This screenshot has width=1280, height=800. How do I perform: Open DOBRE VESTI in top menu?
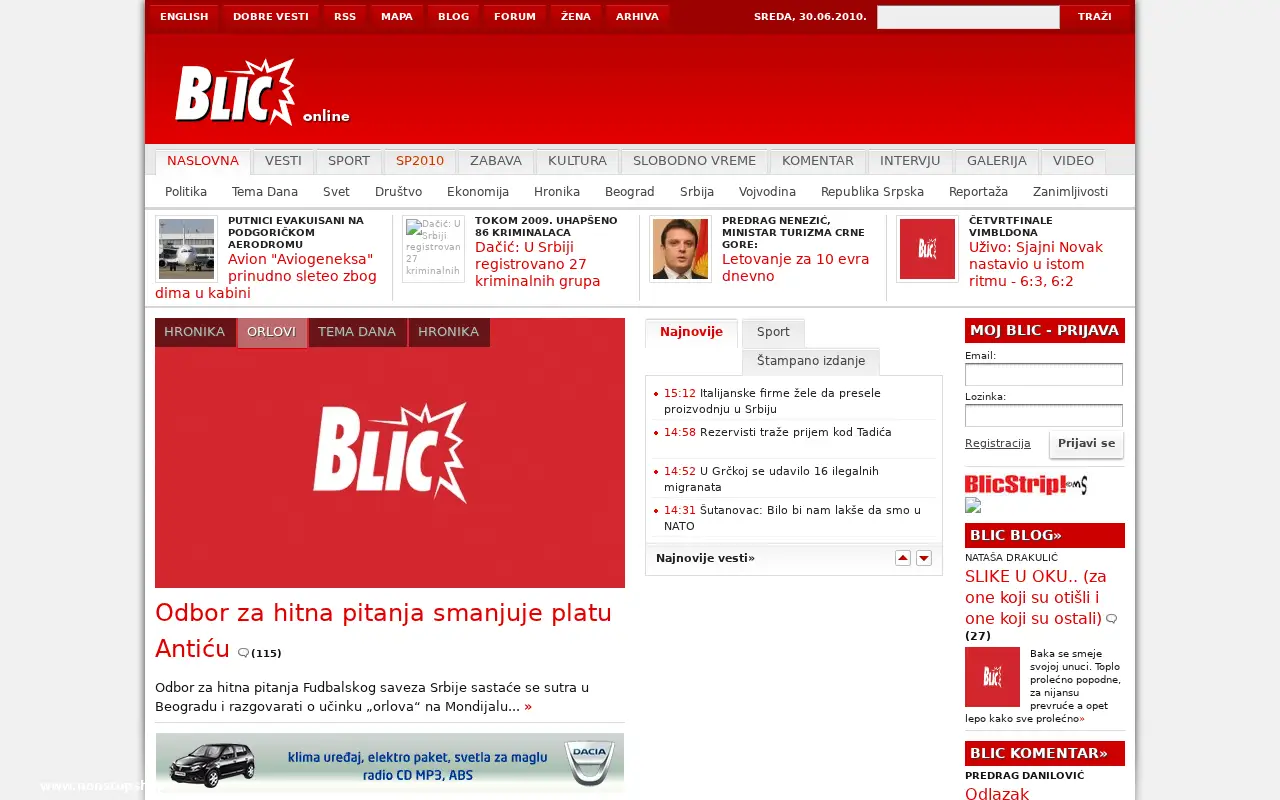271,17
